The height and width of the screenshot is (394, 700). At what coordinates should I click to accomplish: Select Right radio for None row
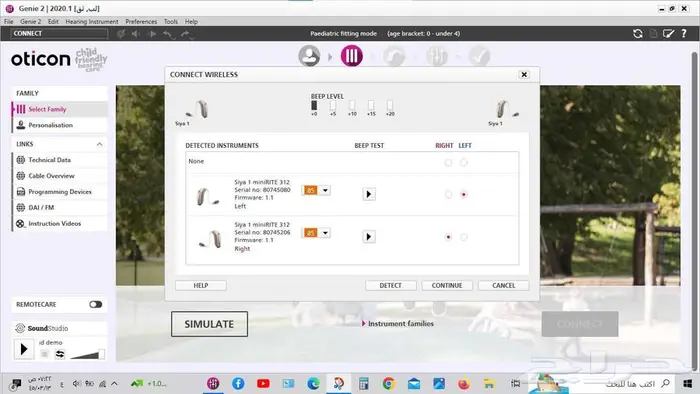click(x=448, y=162)
